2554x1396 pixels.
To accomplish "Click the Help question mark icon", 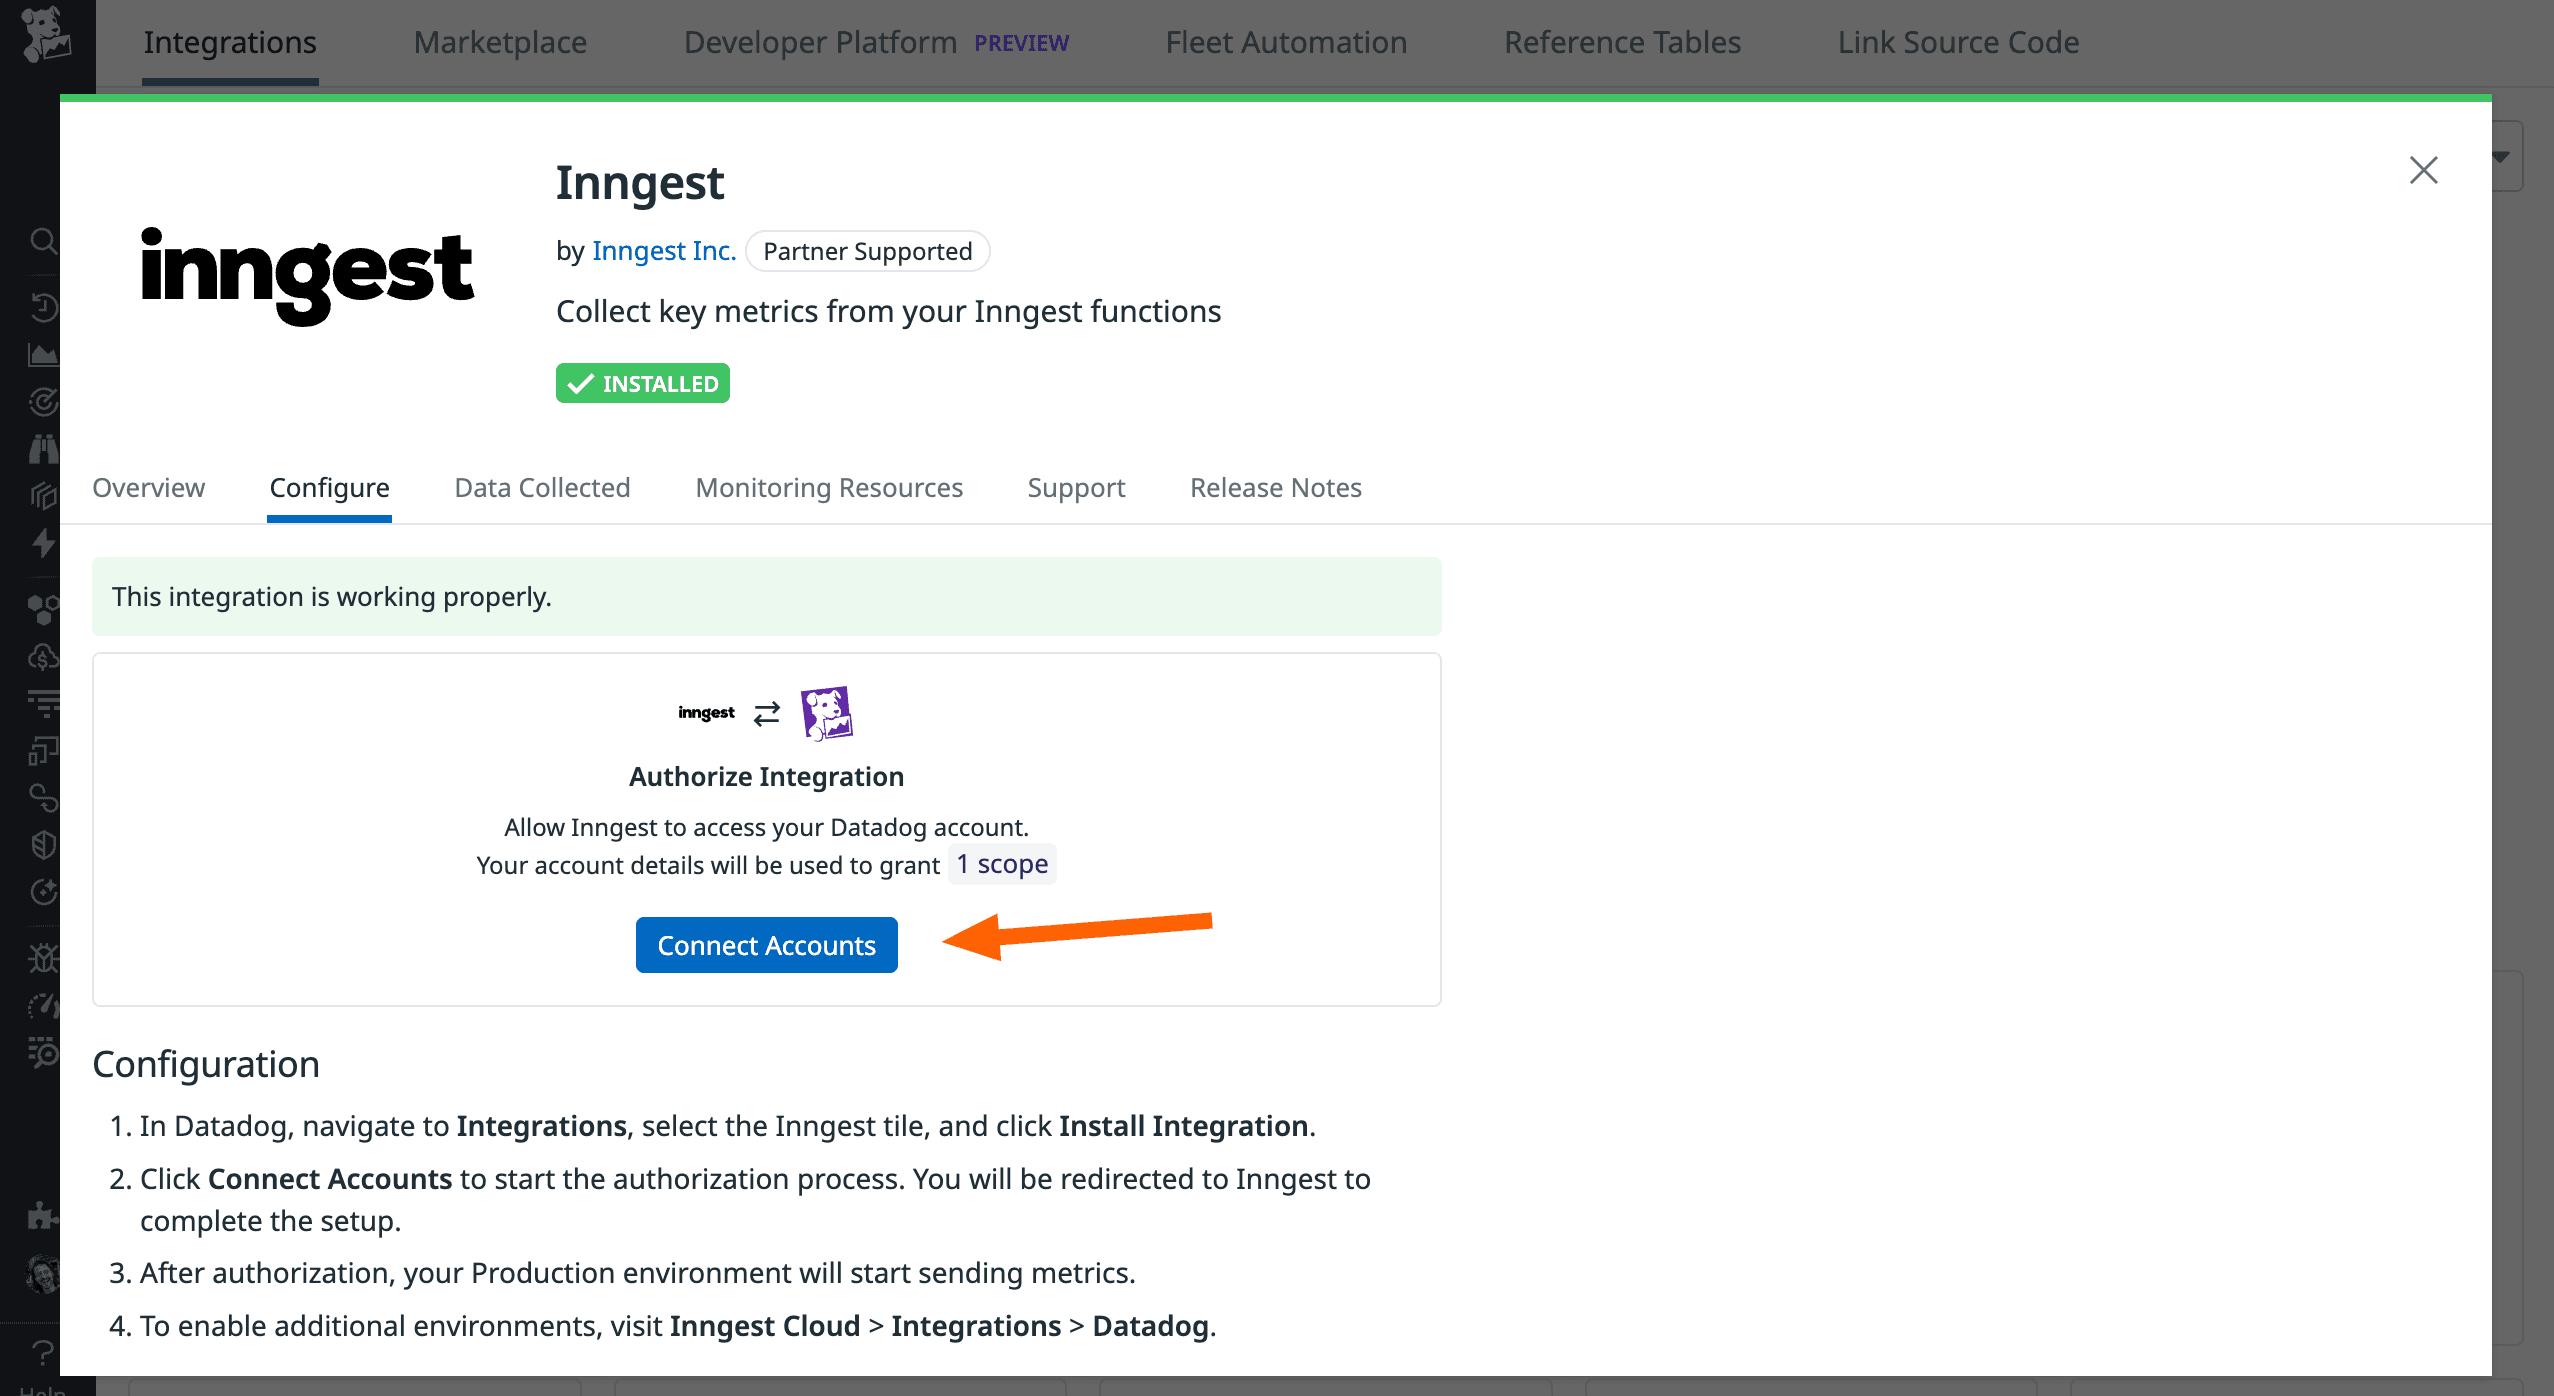I will [43, 1353].
